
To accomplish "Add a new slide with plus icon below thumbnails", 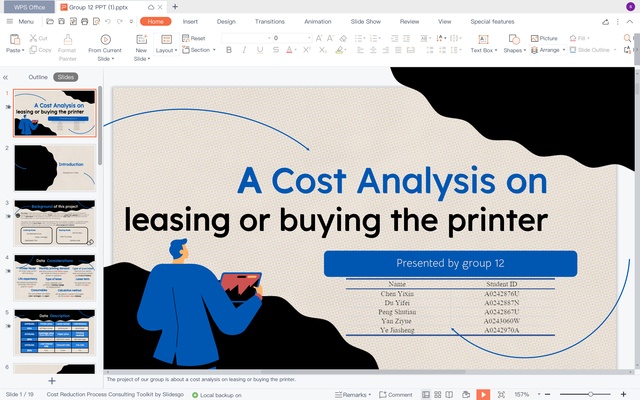I will (x=52, y=381).
